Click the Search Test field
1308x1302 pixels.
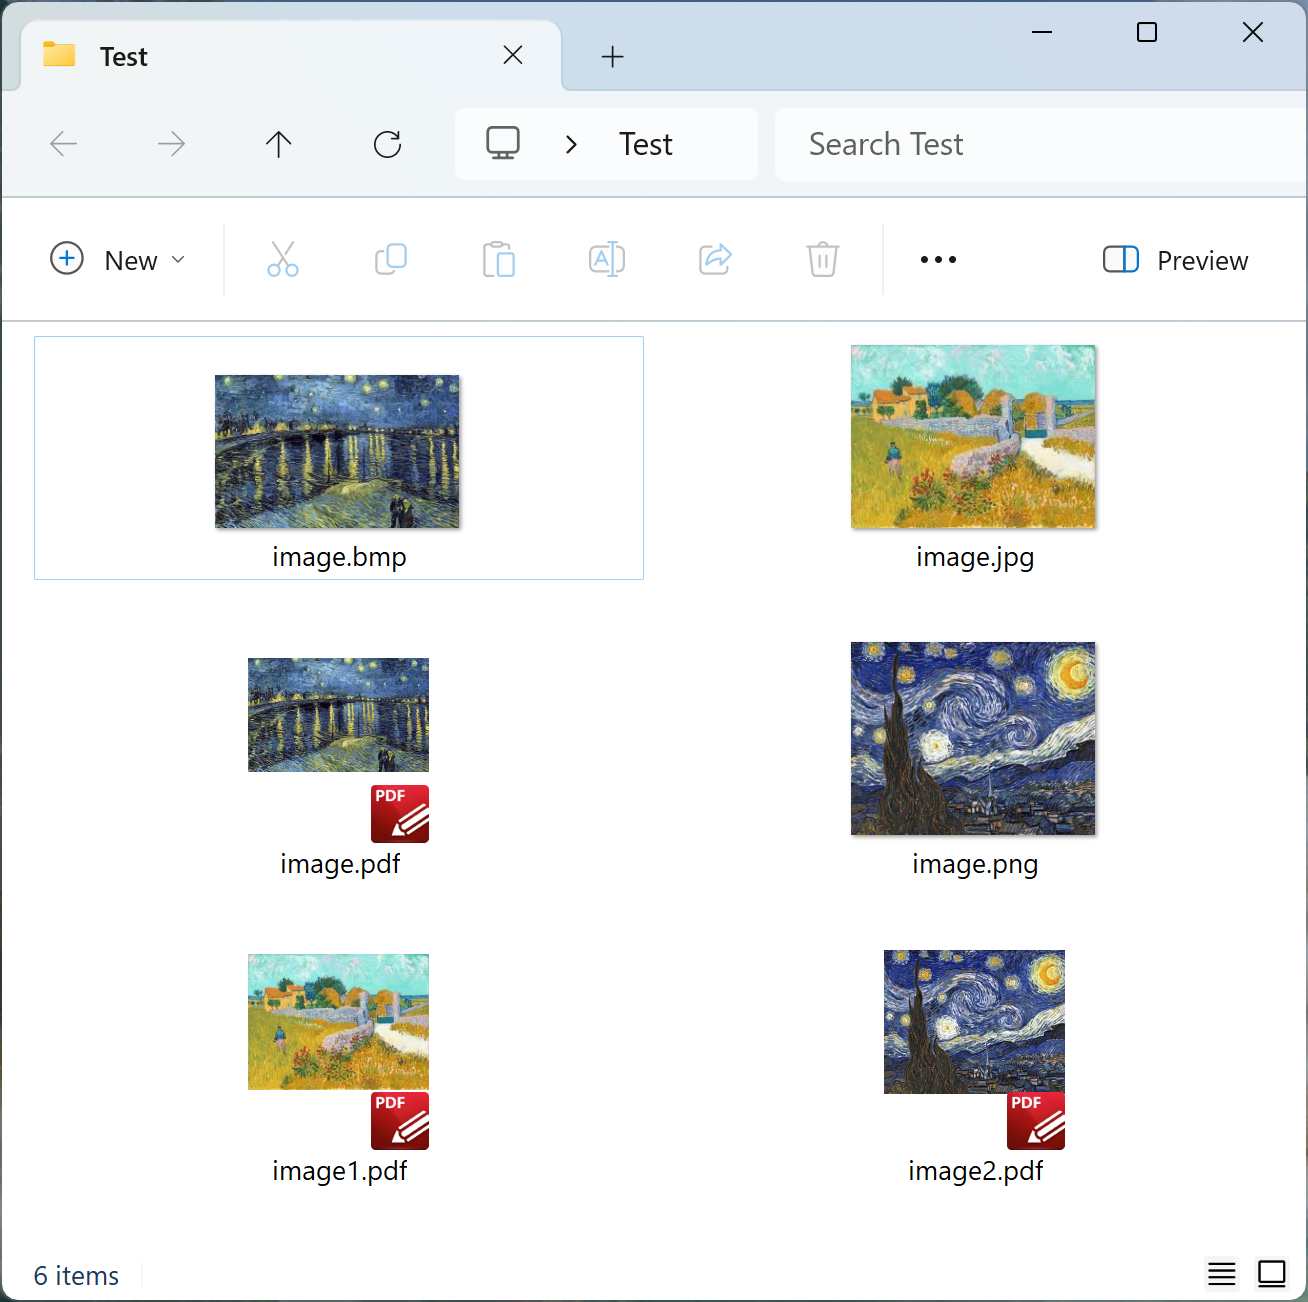coord(1040,144)
